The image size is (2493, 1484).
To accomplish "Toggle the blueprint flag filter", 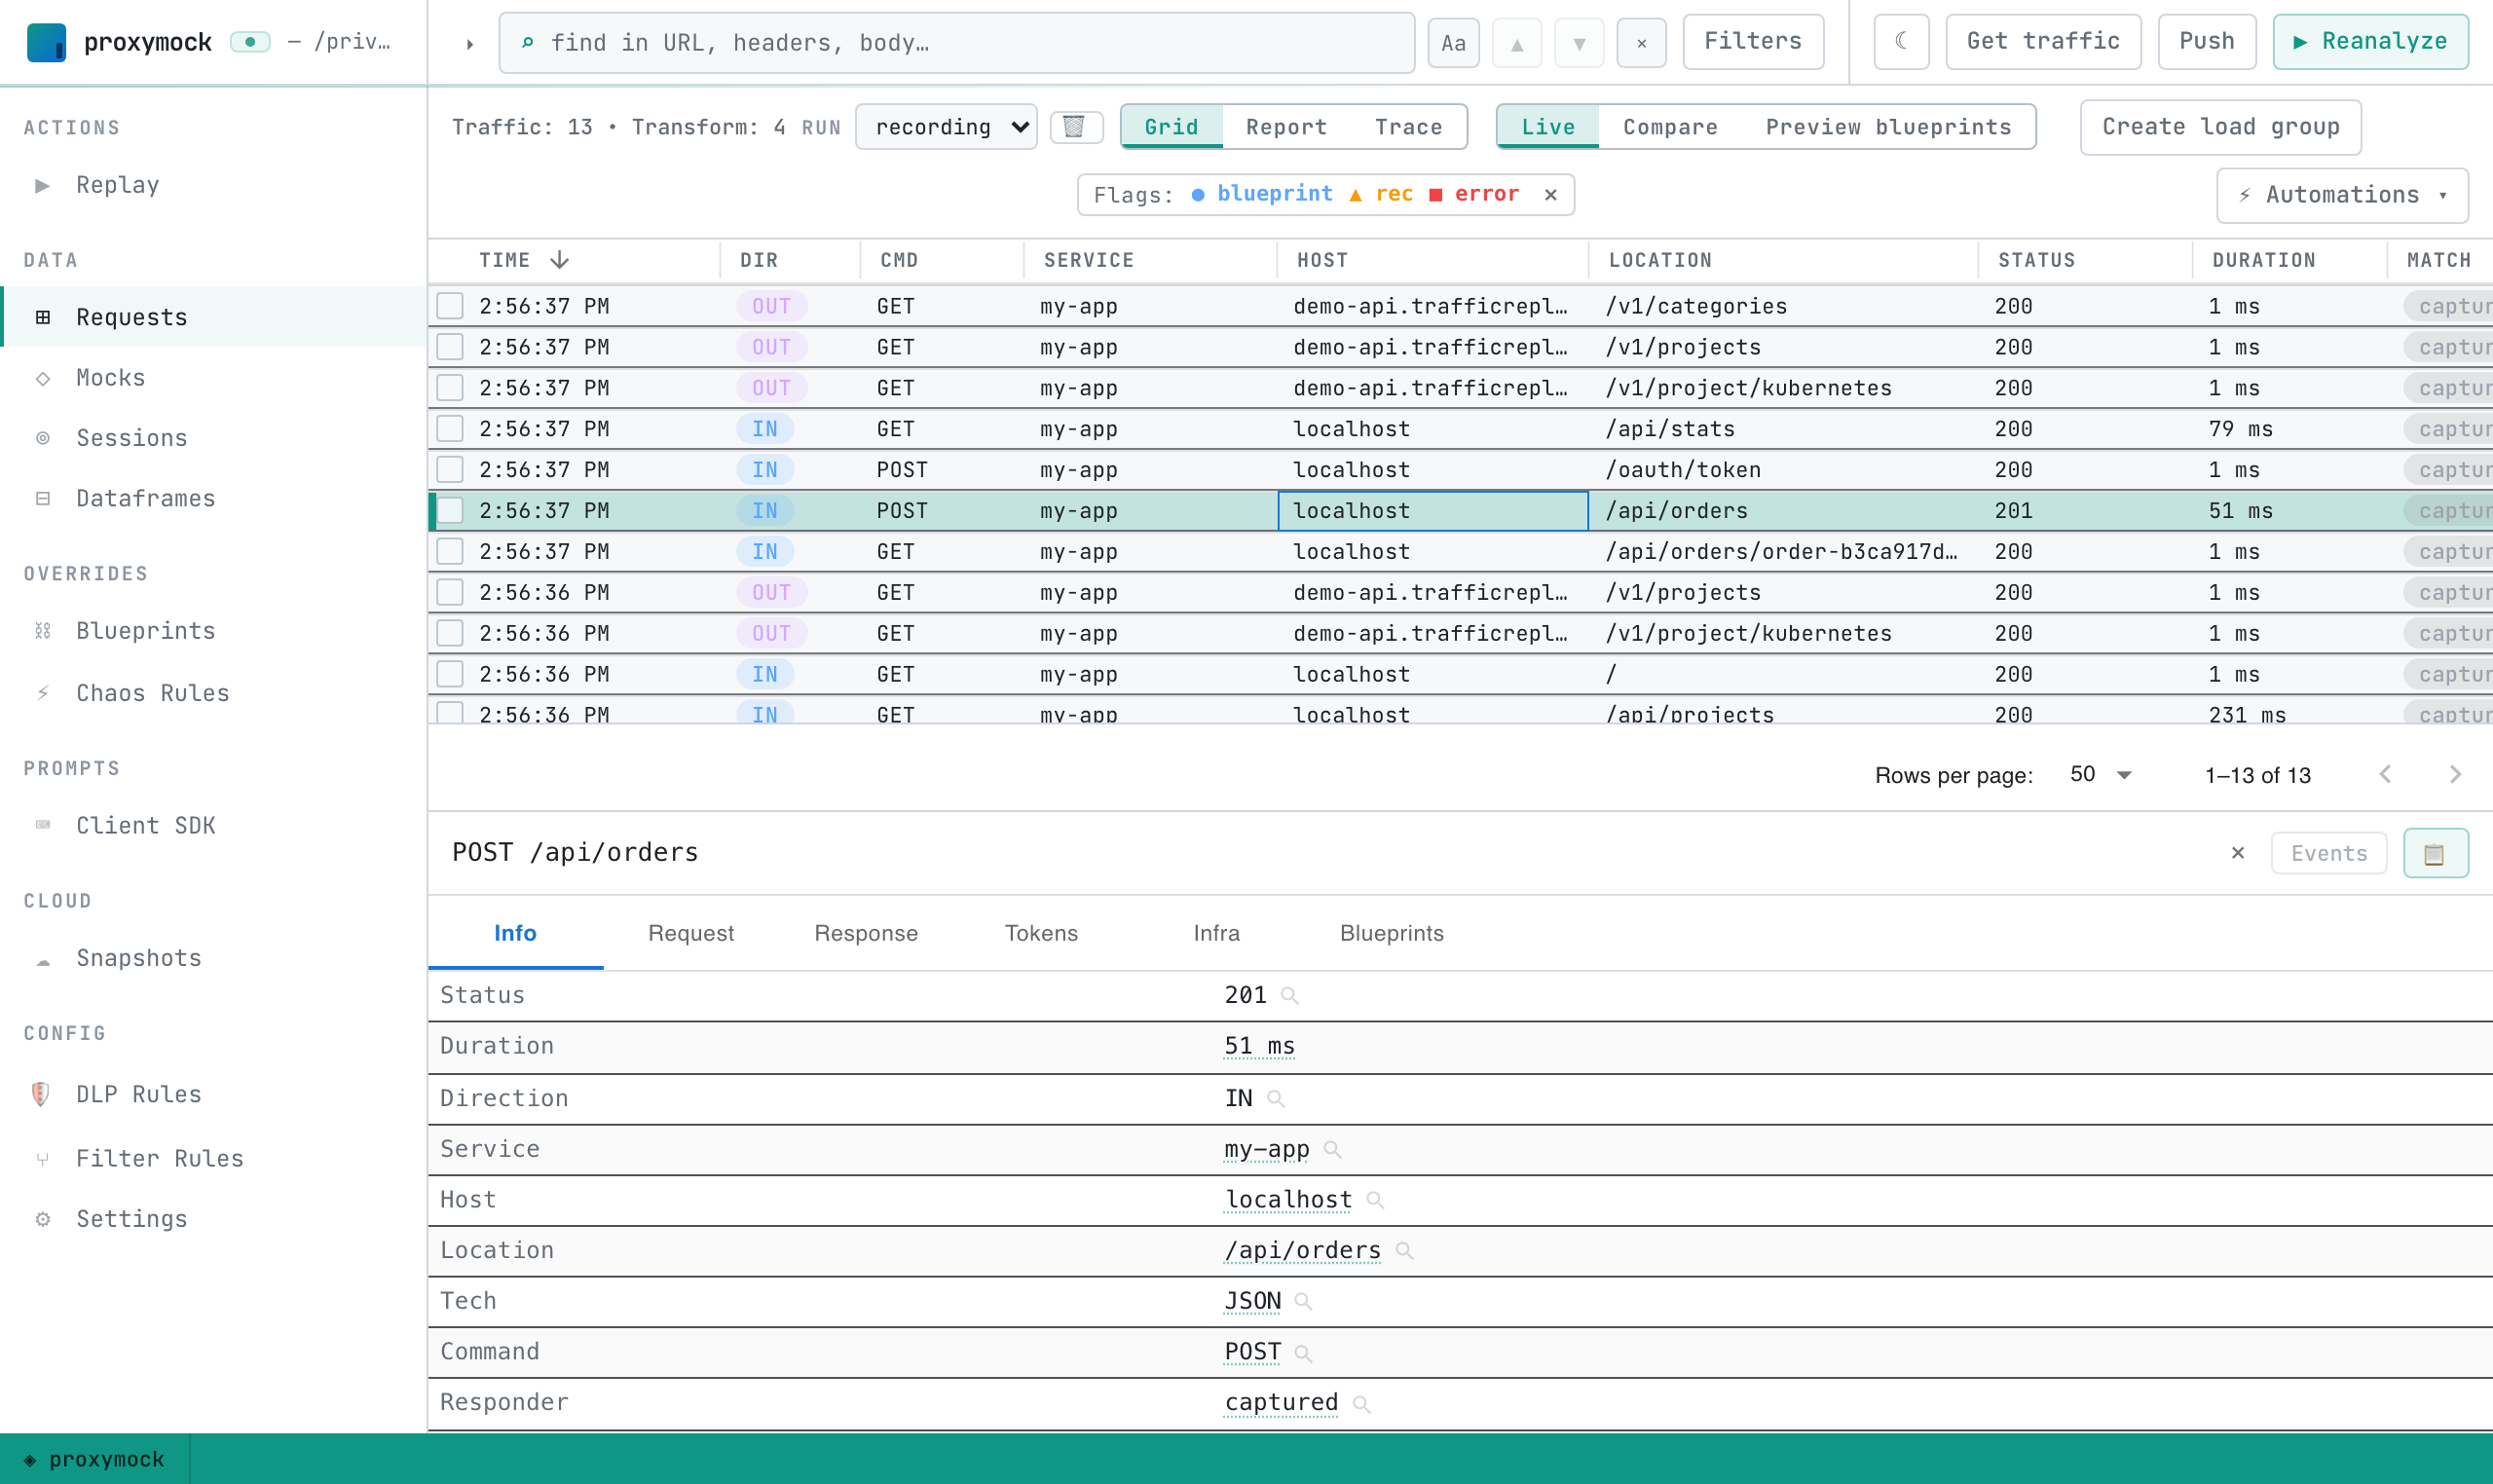I will coord(1262,194).
